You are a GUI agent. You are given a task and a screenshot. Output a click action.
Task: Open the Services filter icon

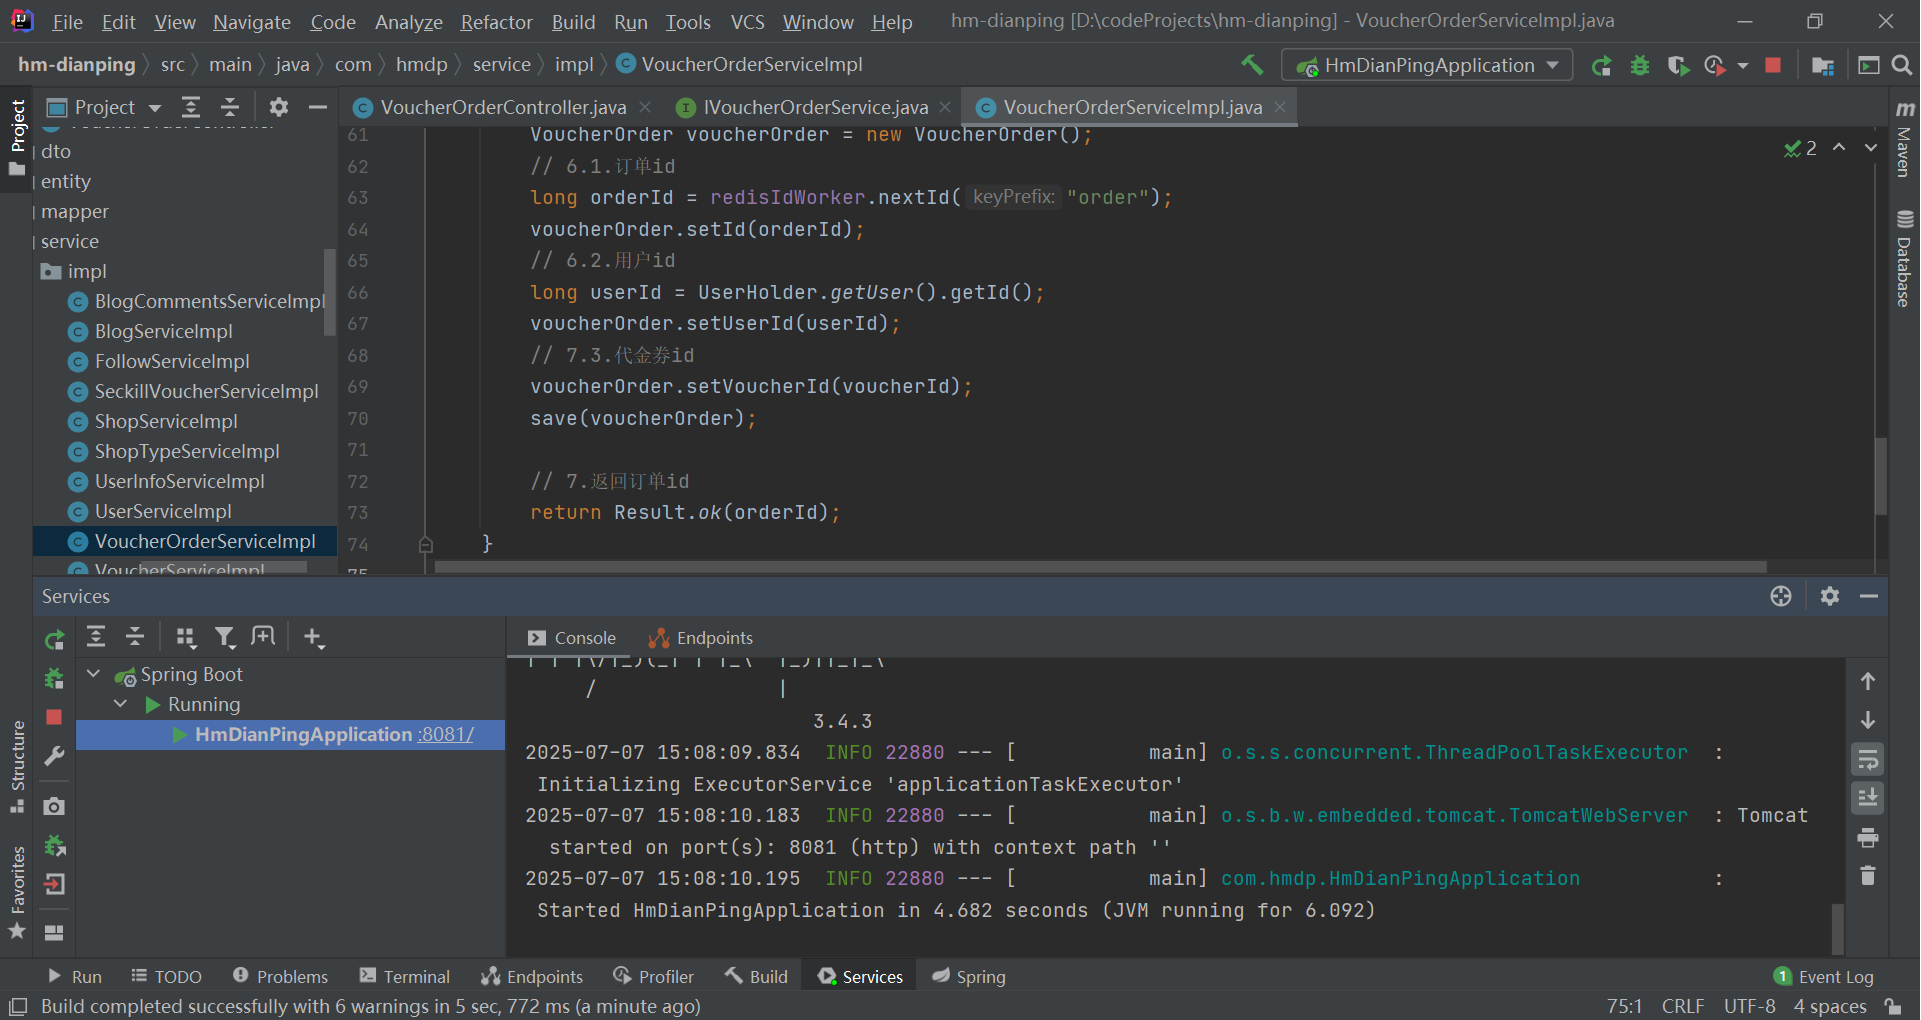pyautogui.click(x=225, y=637)
